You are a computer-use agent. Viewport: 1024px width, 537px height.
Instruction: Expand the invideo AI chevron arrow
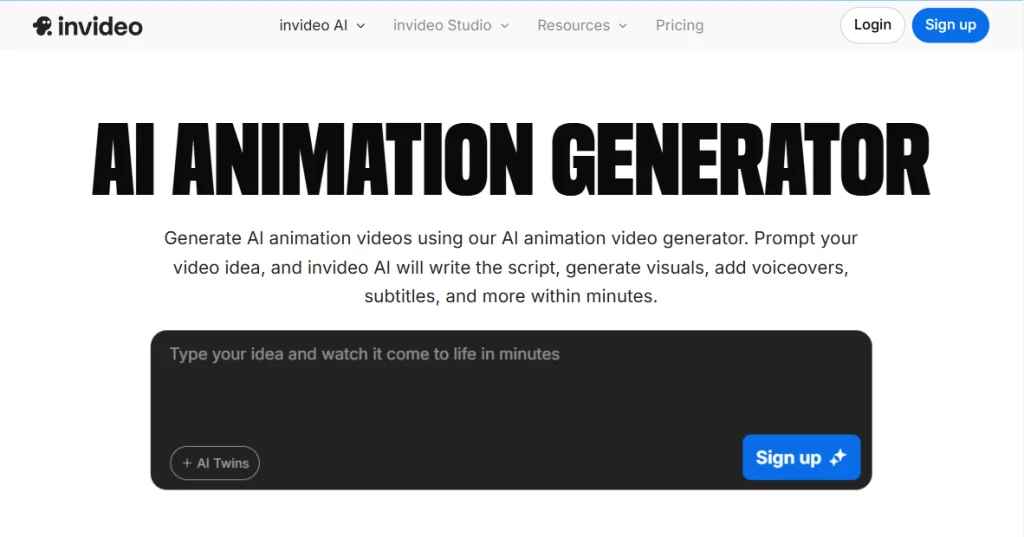click(x=360, y=26)
